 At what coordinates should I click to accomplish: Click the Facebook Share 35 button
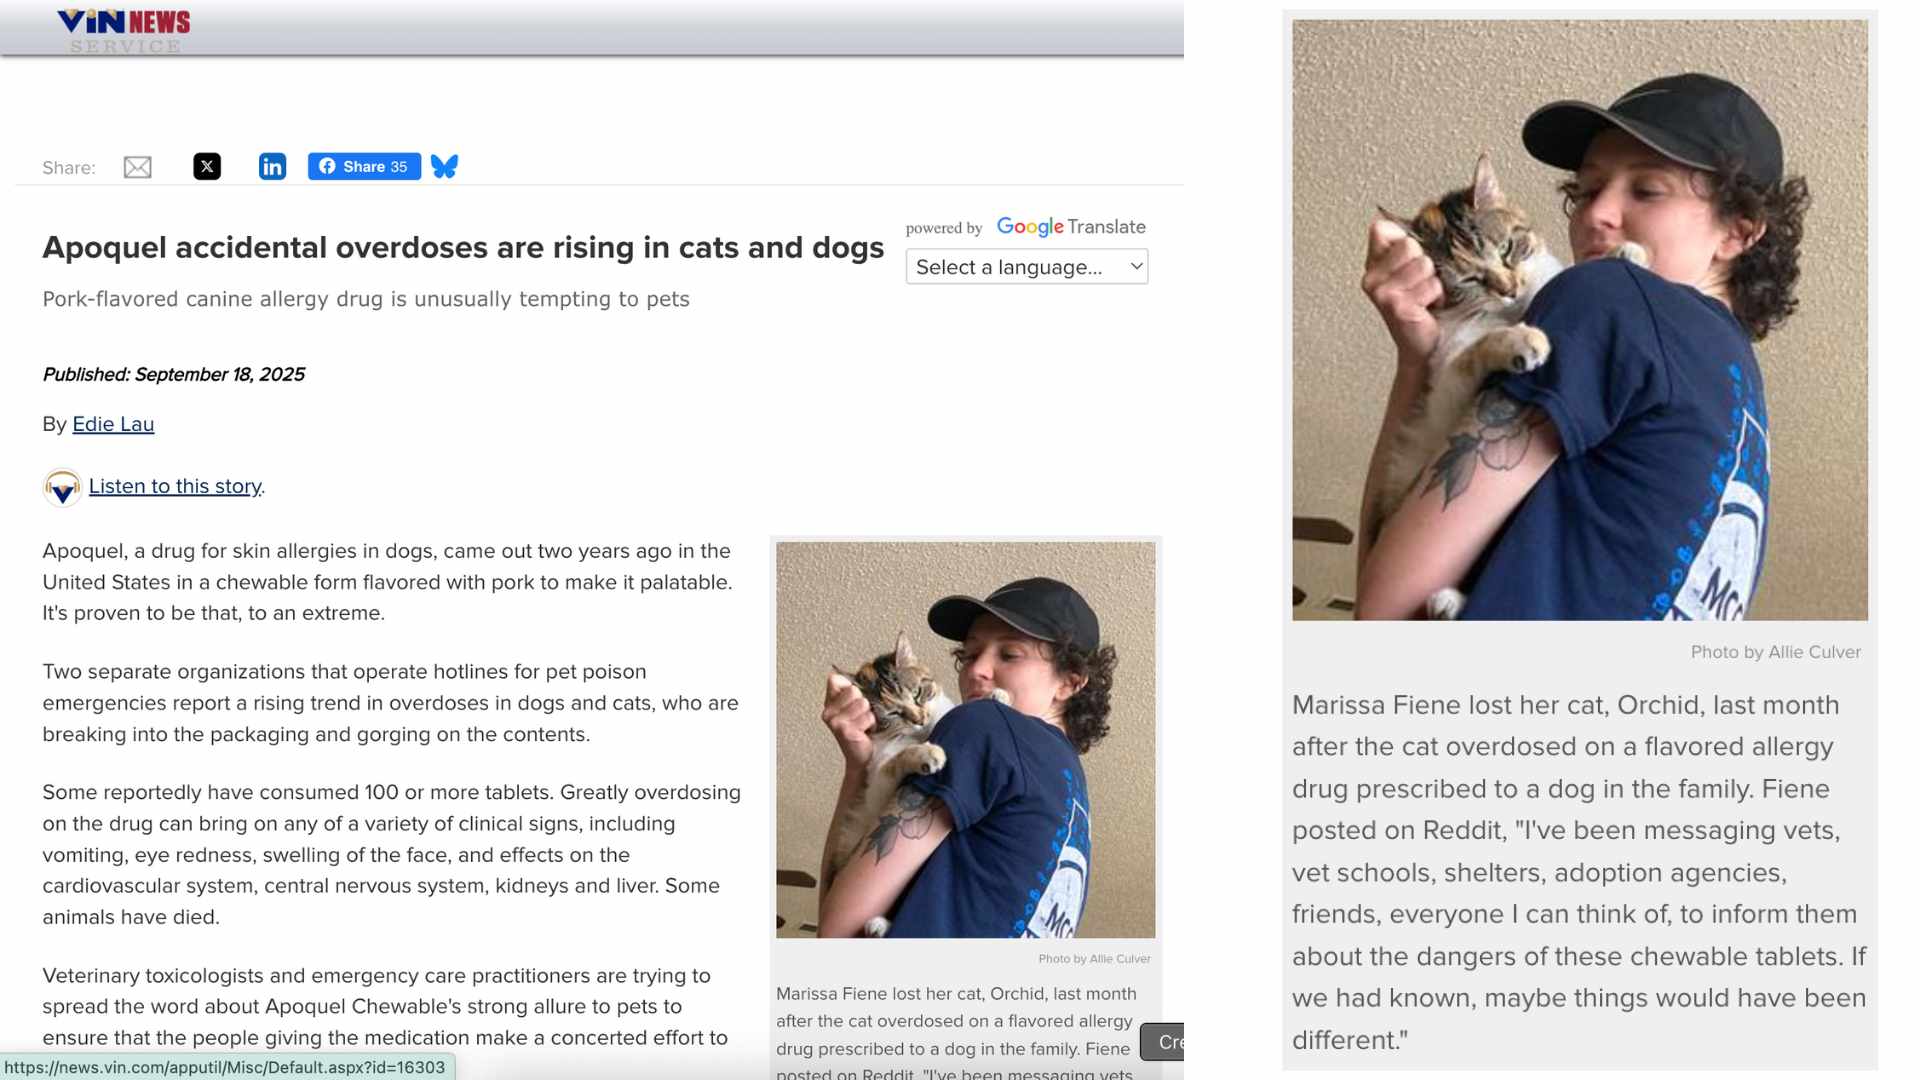pyautogui.click(x=364, y=166)
